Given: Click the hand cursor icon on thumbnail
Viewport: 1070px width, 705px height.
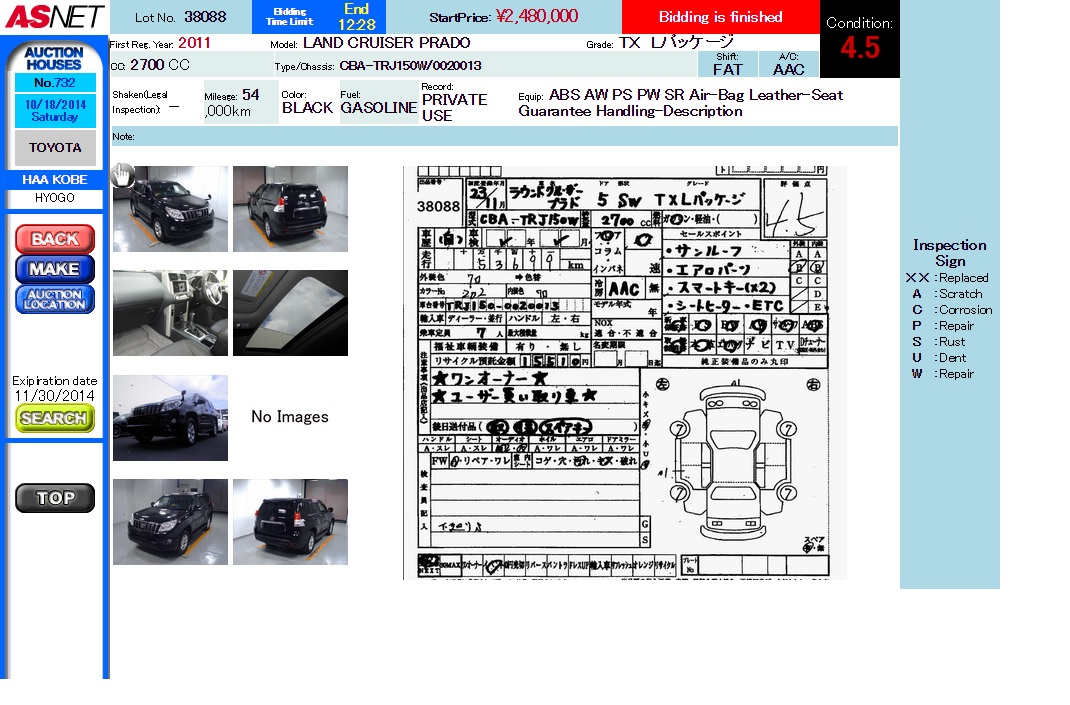Looking at the screenshot, I should [x=122, y=176].
